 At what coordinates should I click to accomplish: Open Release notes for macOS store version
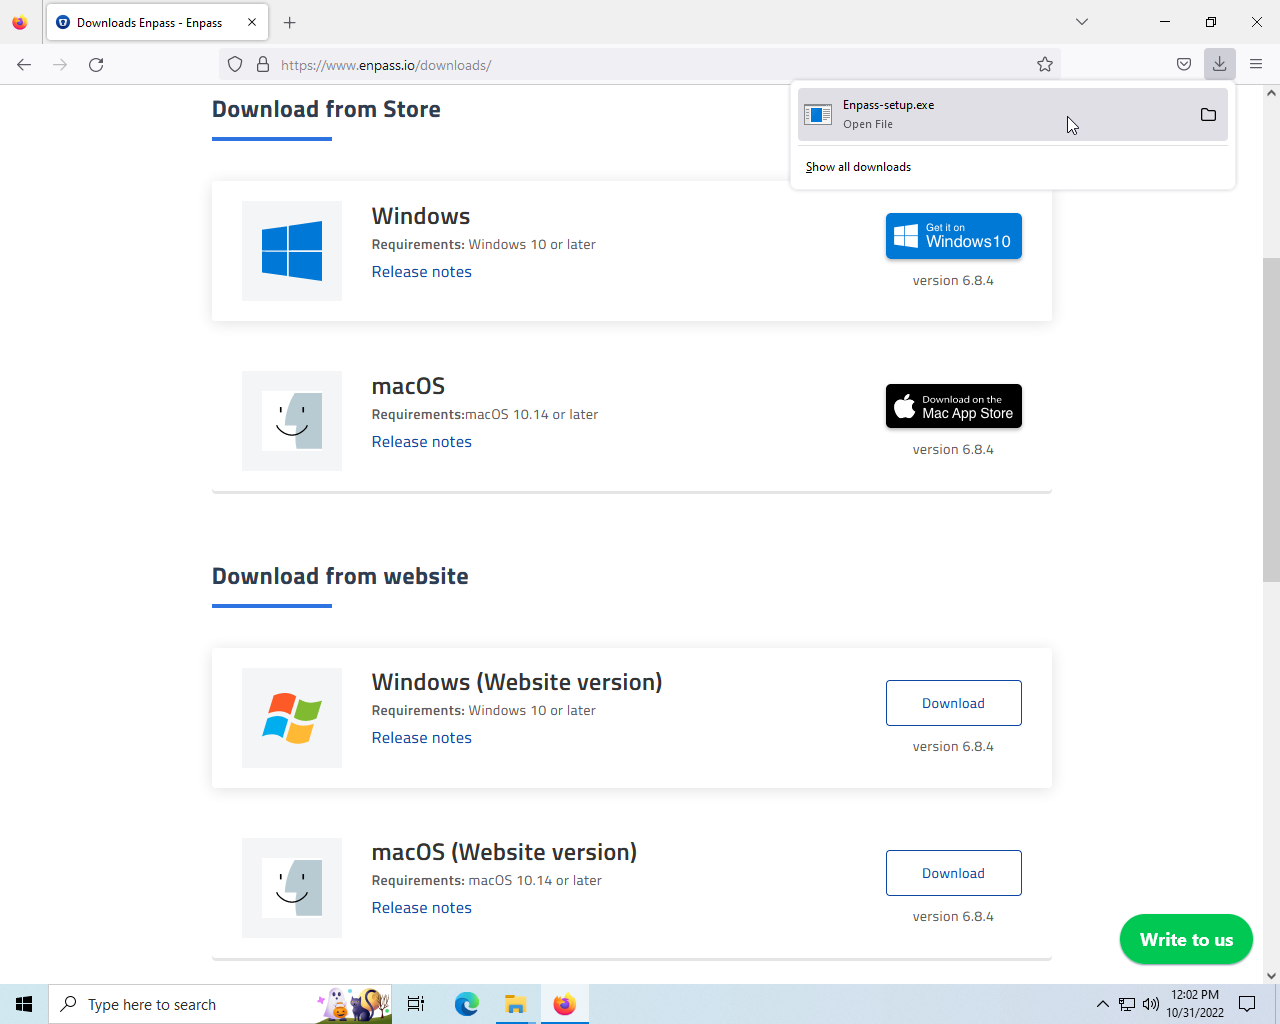(x=422, y=442)
